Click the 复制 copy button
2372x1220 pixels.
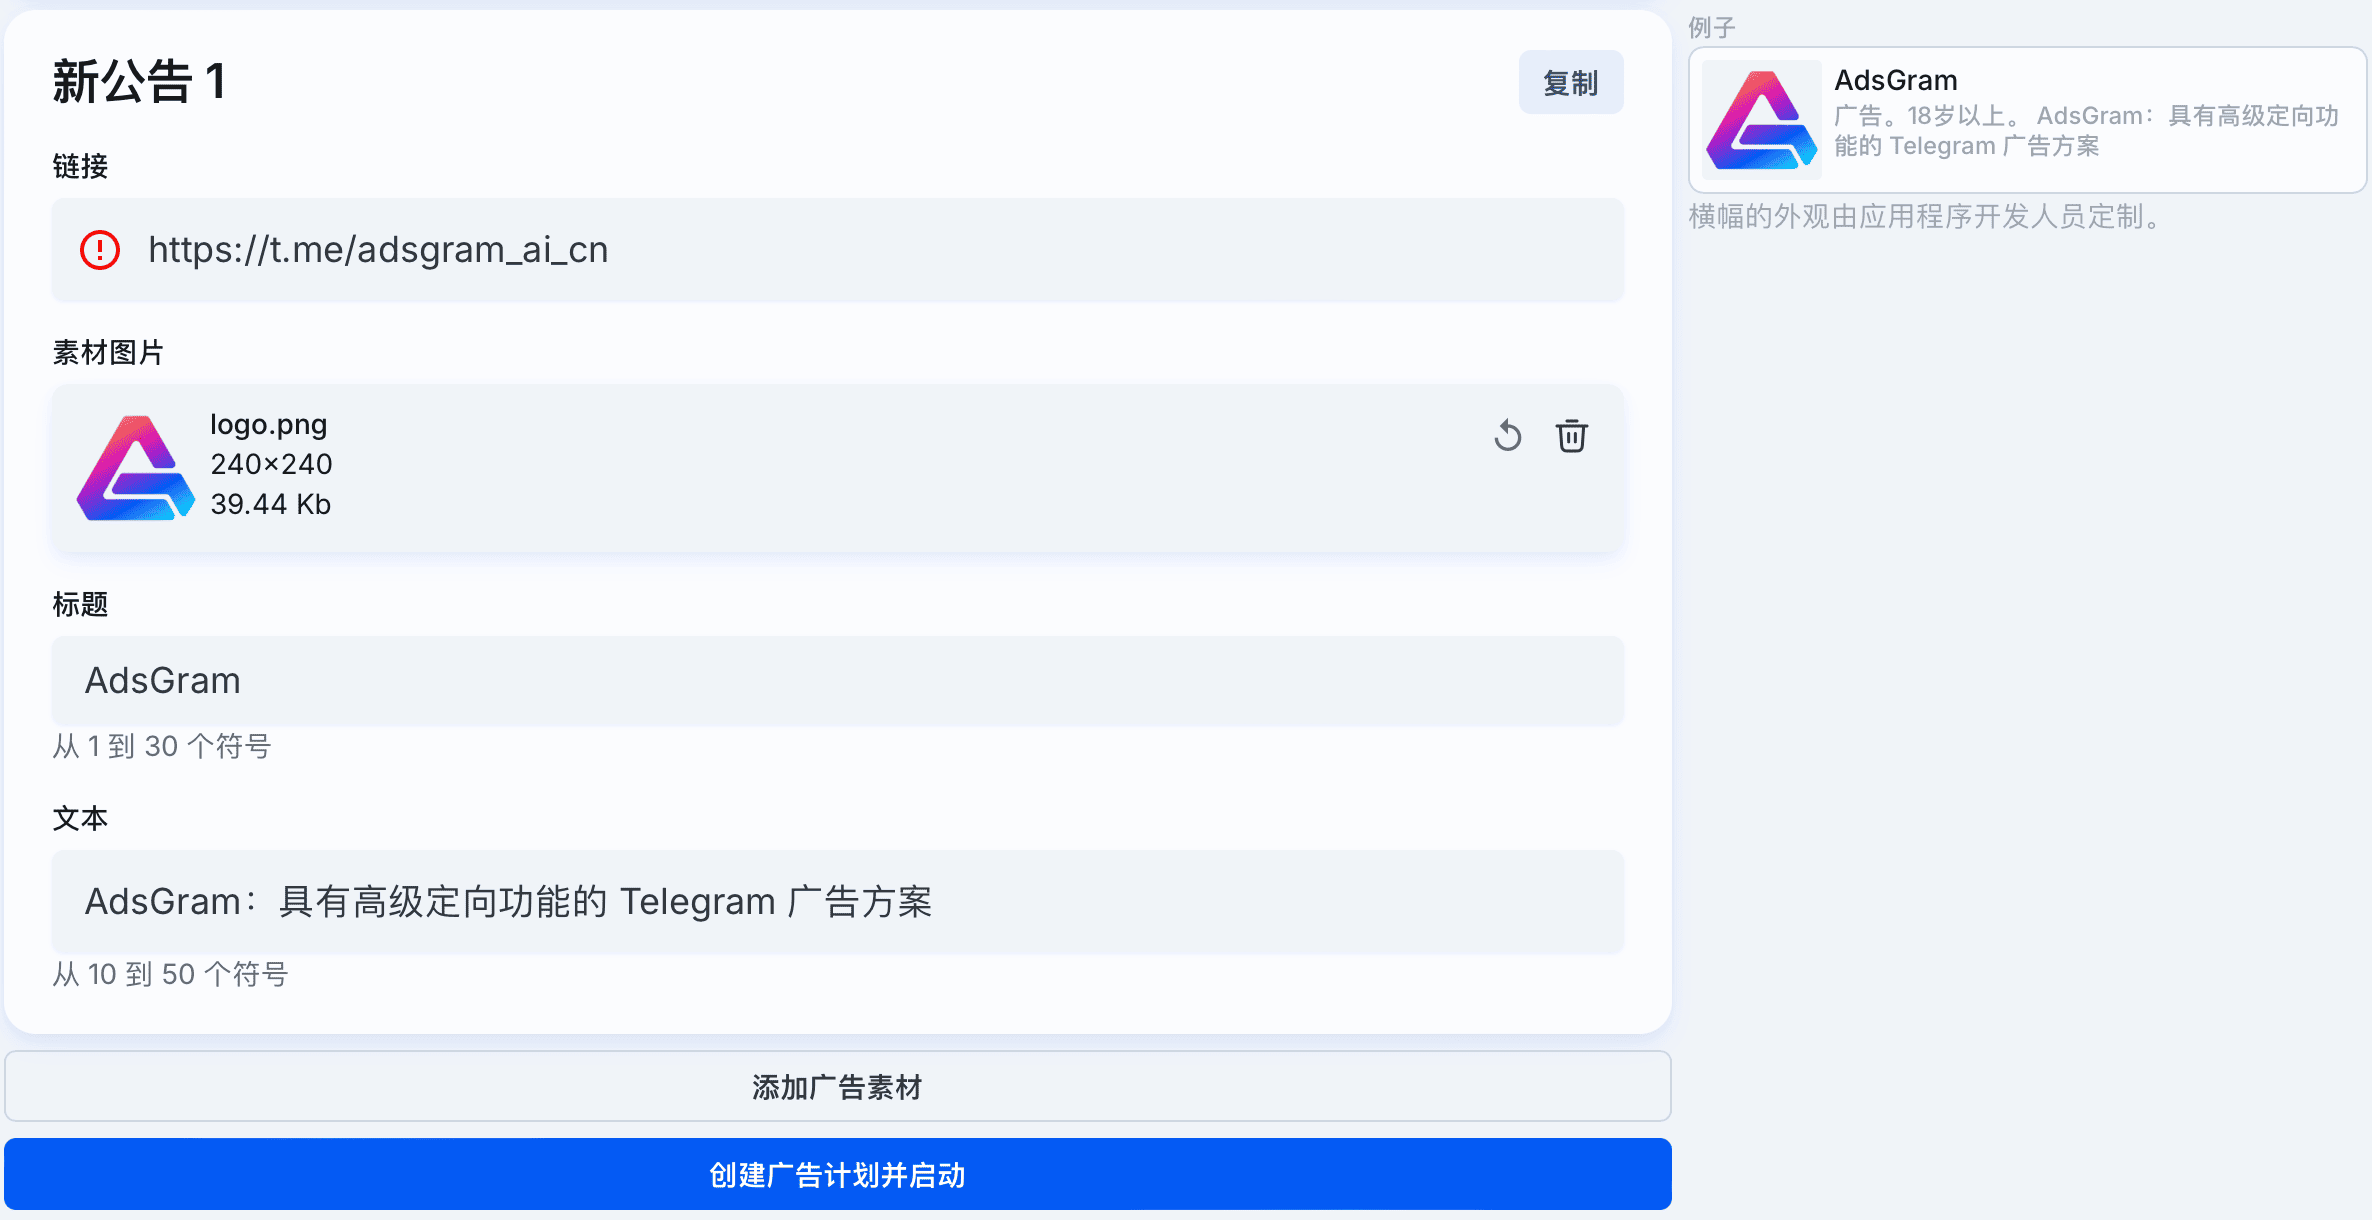1570,82
